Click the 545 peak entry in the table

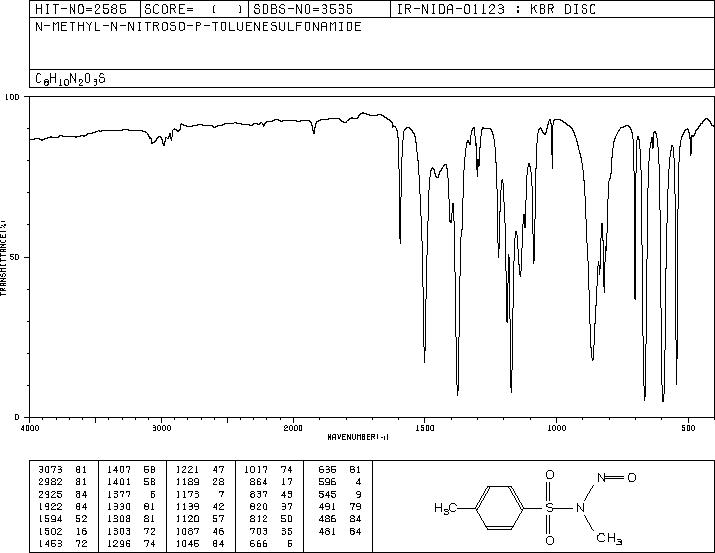click(340, 494)
